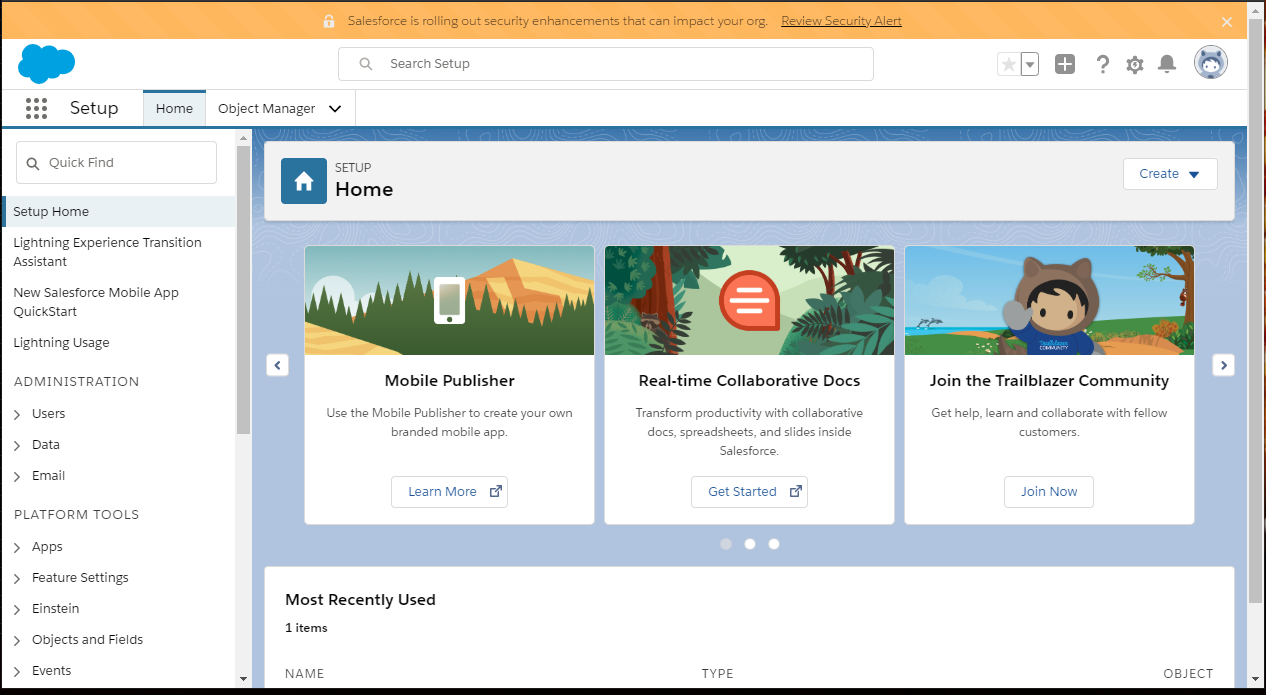Viewport: 1266px width, 695px height.
Task: Expand the Data tree node
Action: coord(17,445)
